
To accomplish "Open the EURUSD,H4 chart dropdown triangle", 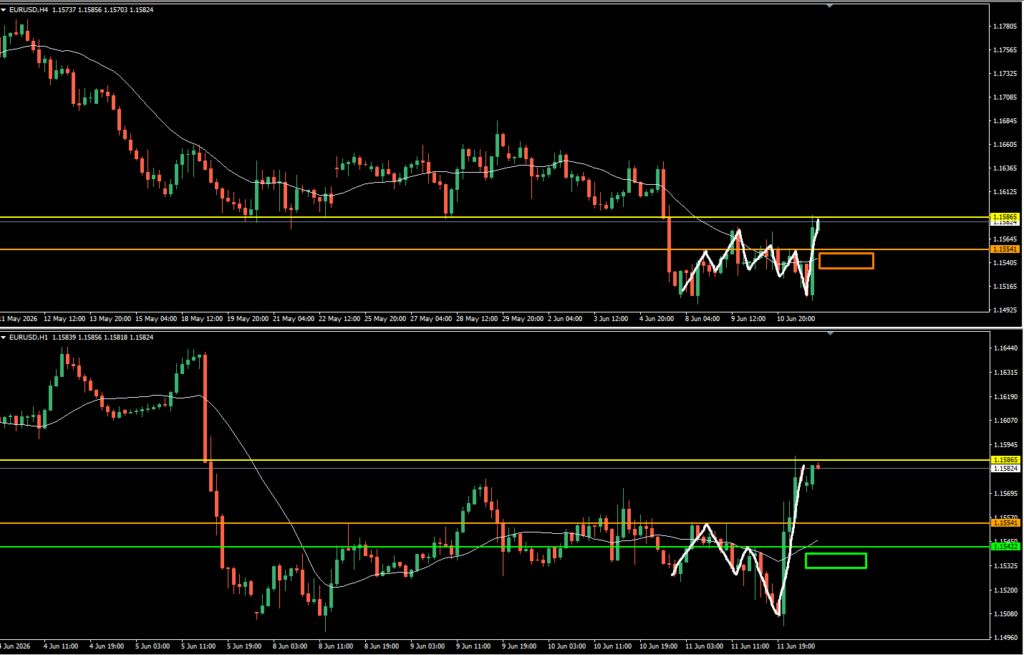I will [4, 10].
